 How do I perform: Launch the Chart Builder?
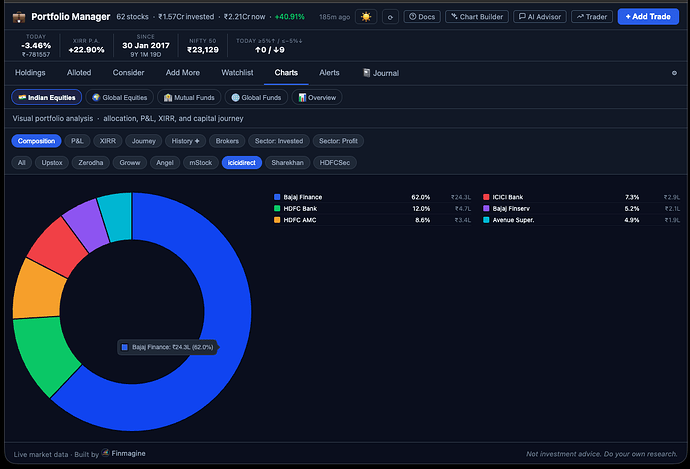pyautogui.click(x=477, y=17)
